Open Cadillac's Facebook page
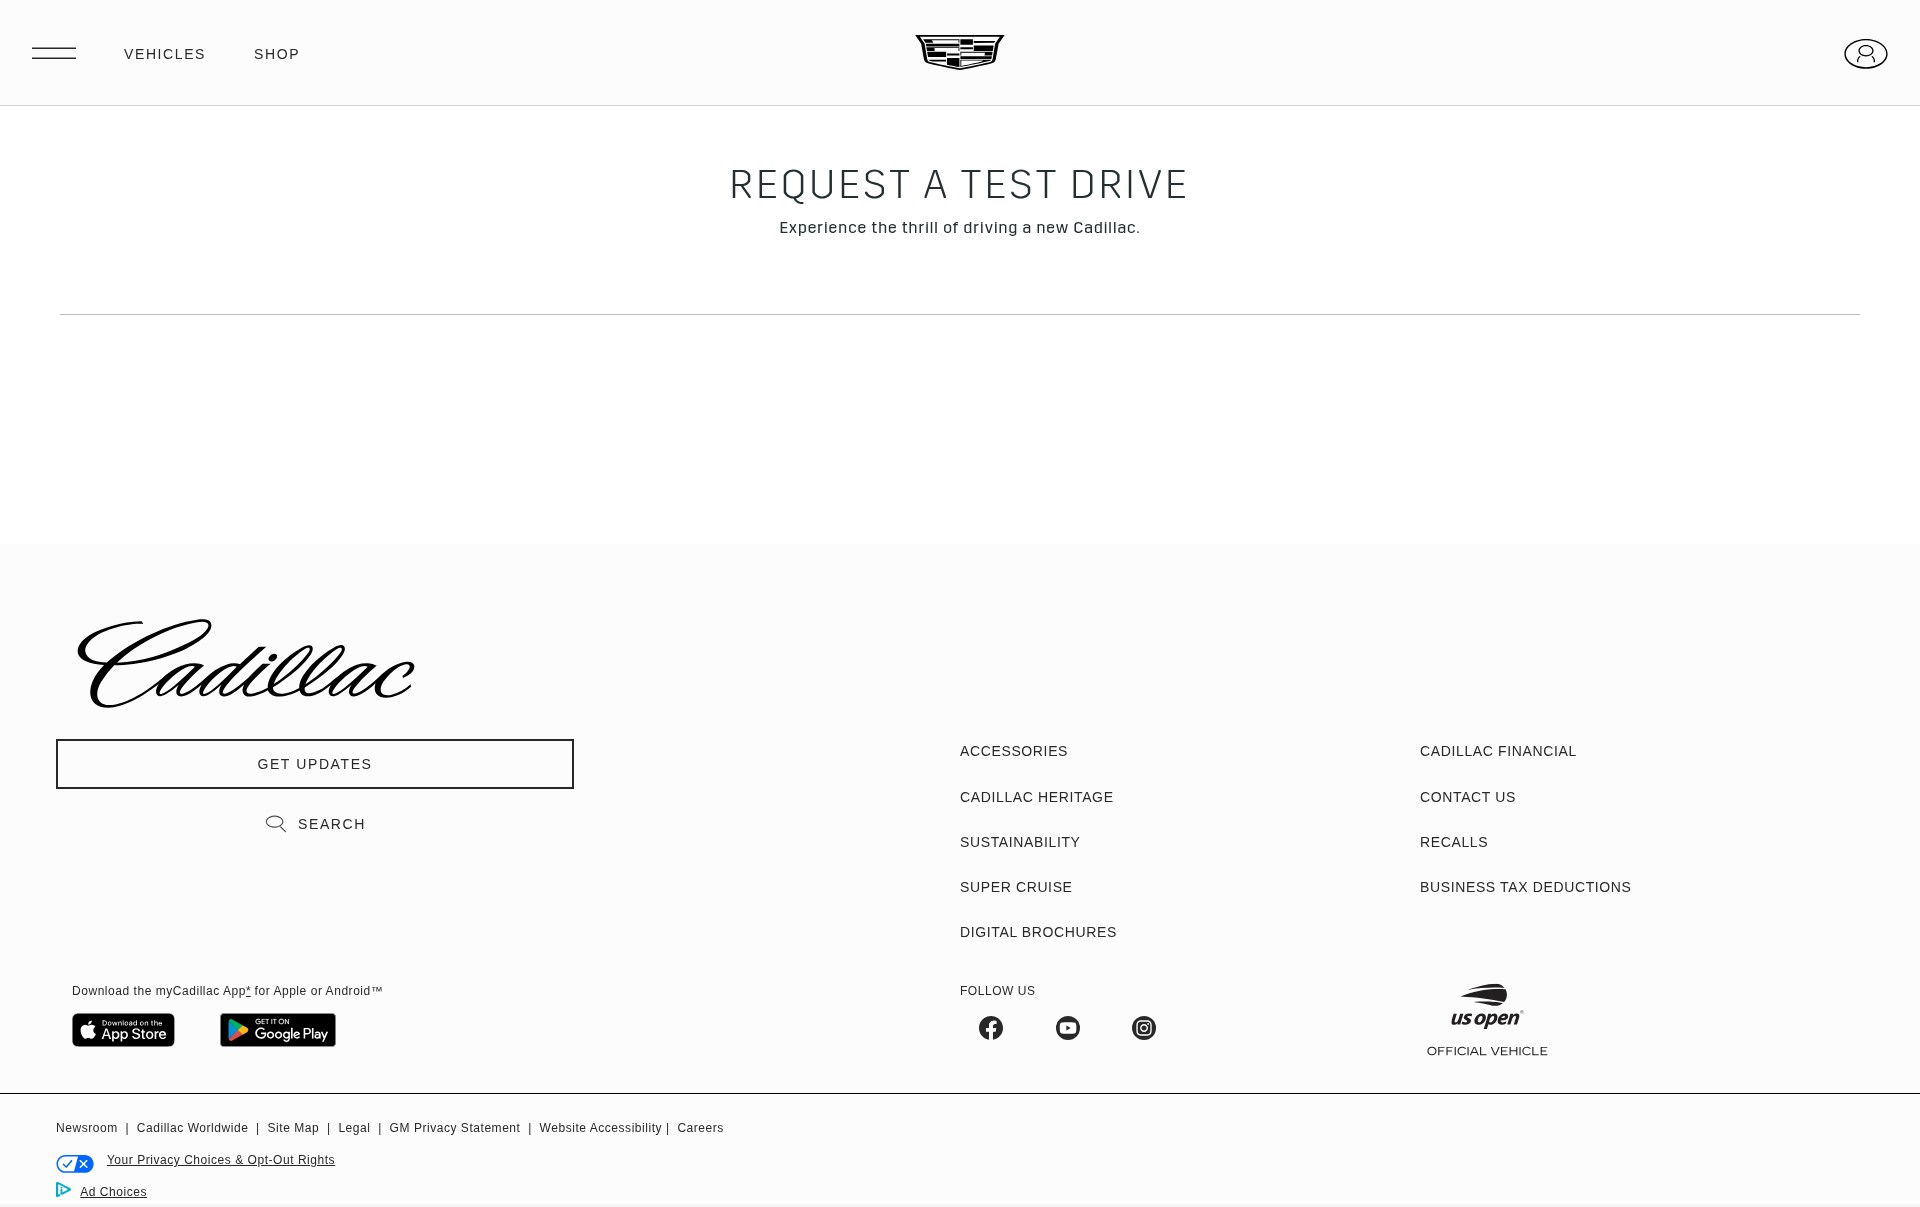The width and height of the screenshot is (1920, 1207). (991, 1028)
